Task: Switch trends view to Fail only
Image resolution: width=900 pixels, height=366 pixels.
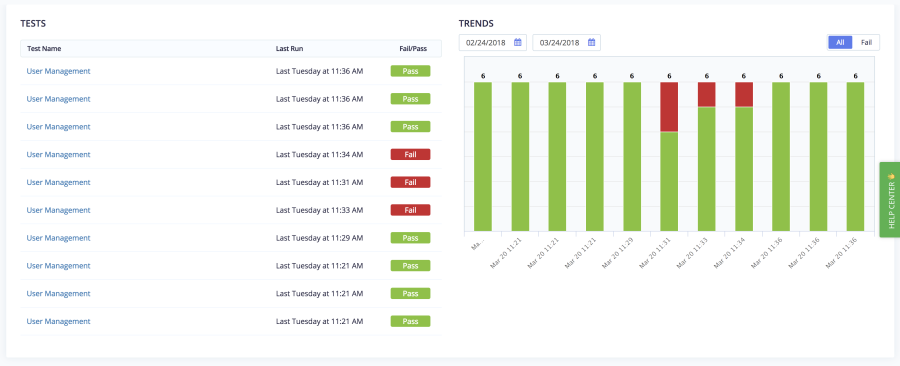Action: point(866,42)
